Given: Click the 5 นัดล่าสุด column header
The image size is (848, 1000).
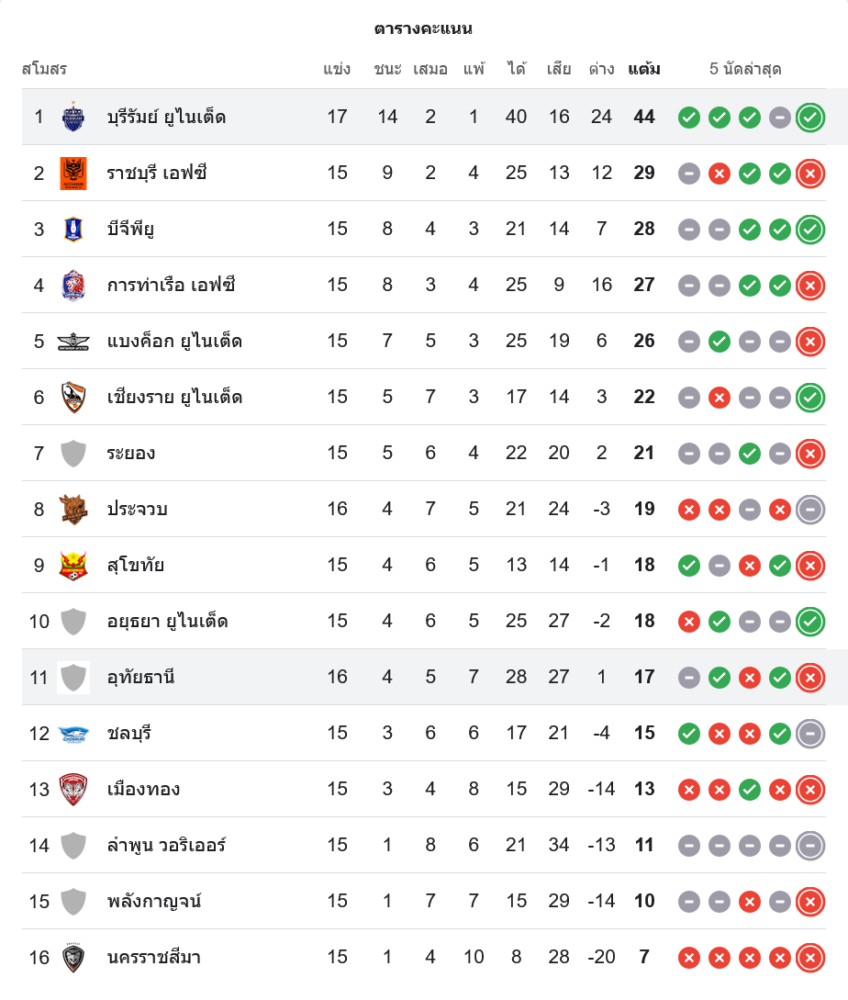Looking at the screenshot, I should coord(745,69).
